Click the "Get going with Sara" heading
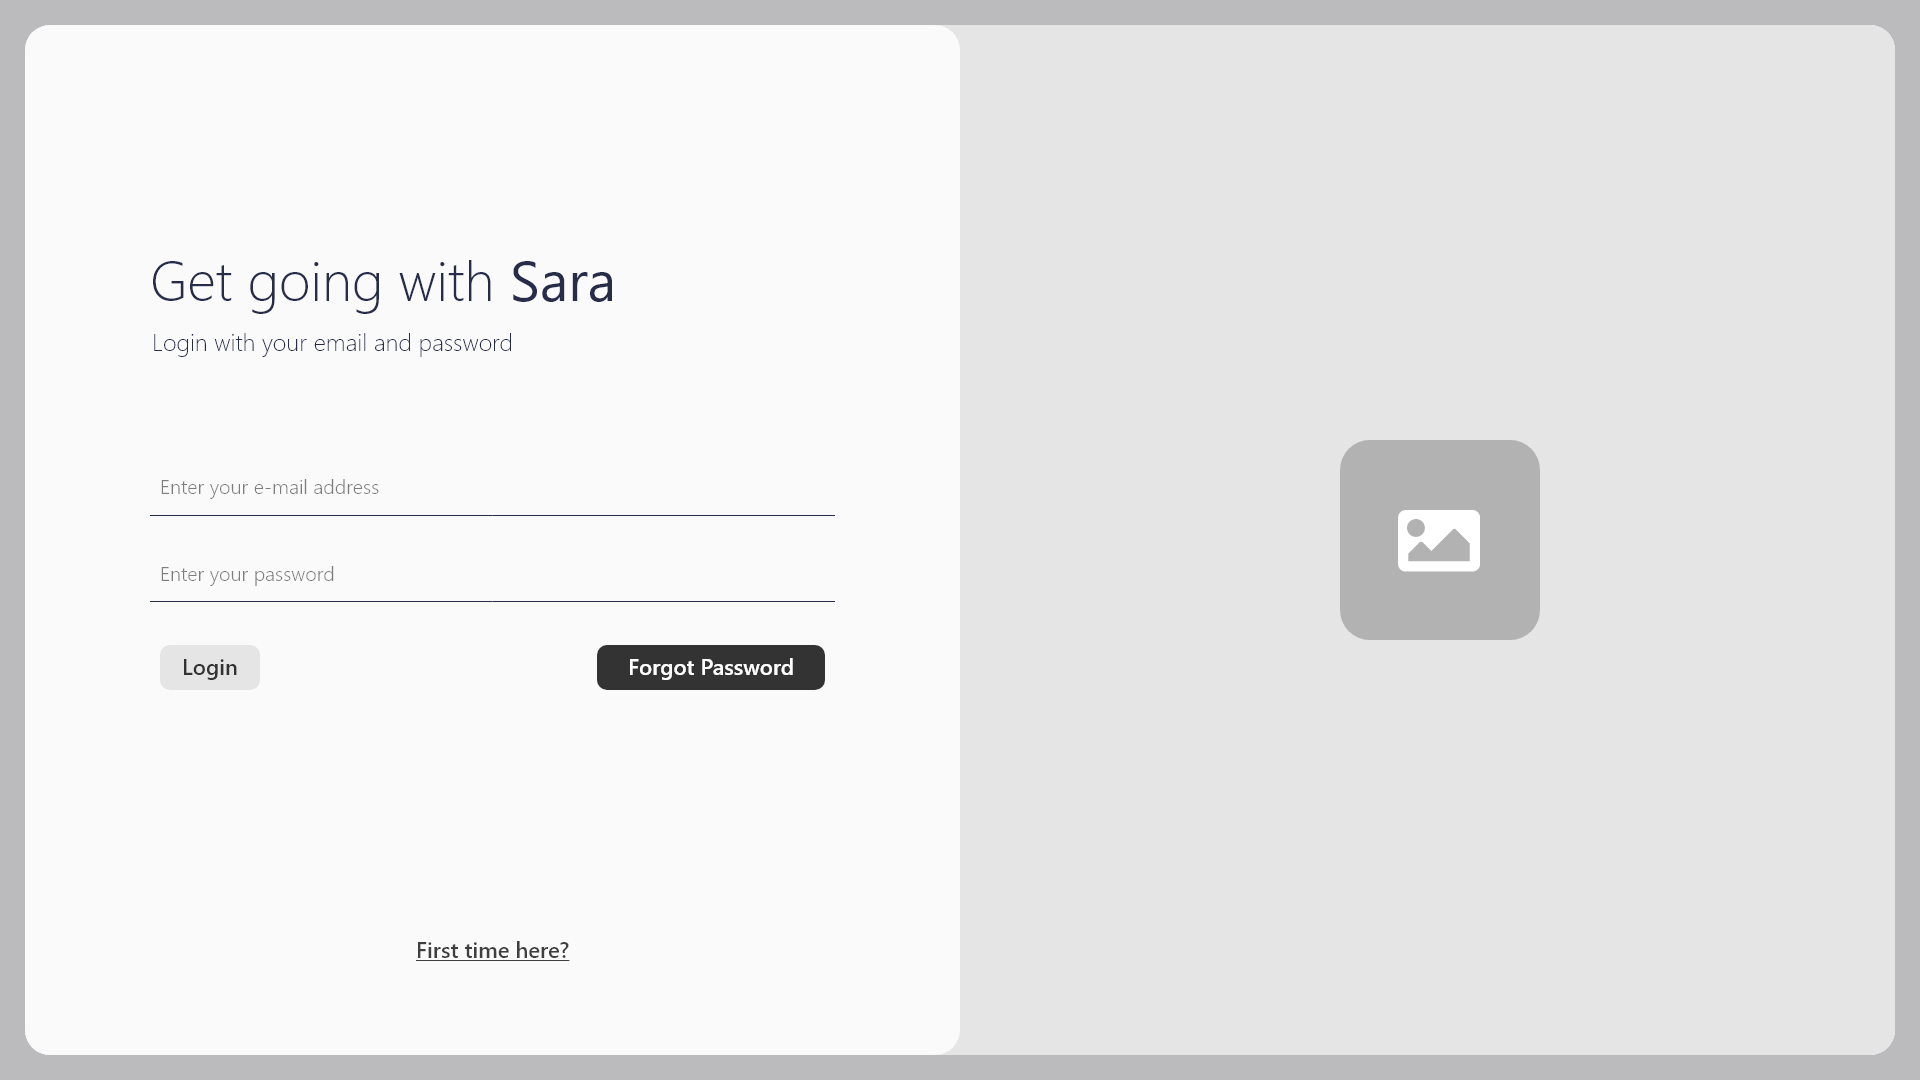The image size is (1920, 1080). point(382,282)
